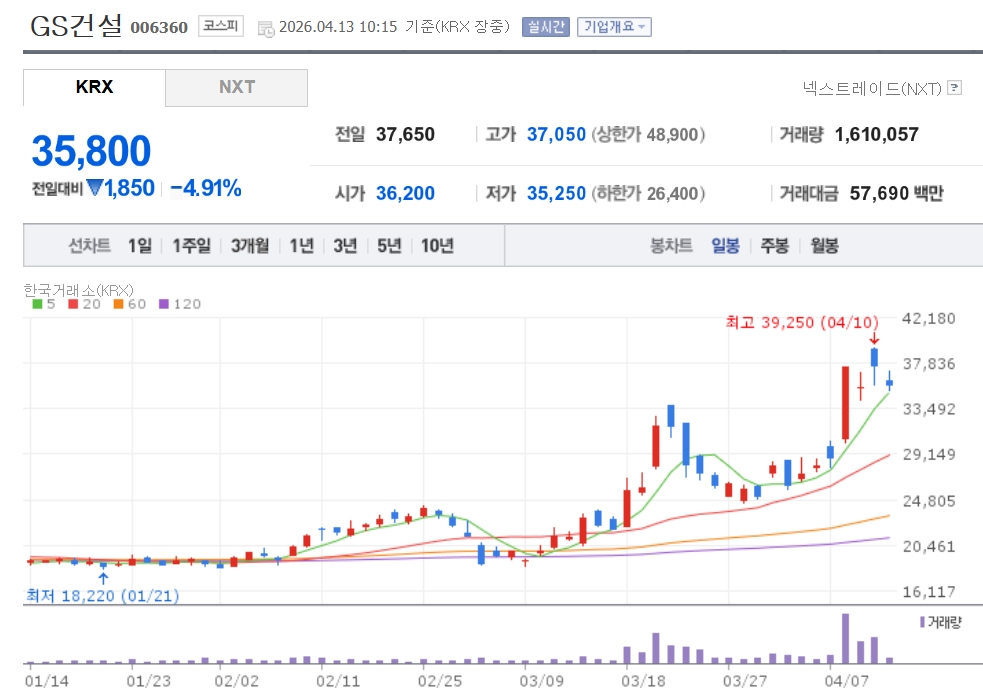Image resolution: width=983 pixels, height=697 pixels.
Task: Show the 1일 line chart
Action: (140, 246)
